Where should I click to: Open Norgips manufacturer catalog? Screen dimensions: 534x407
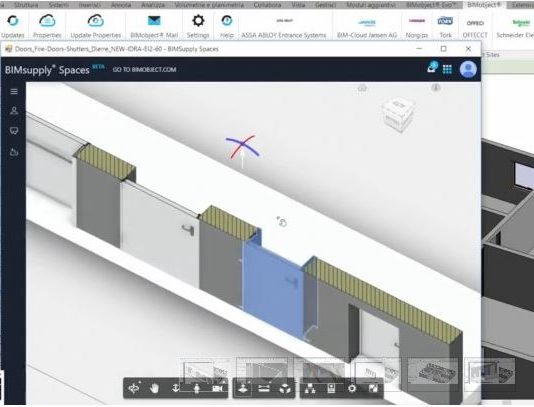point(417,27)
